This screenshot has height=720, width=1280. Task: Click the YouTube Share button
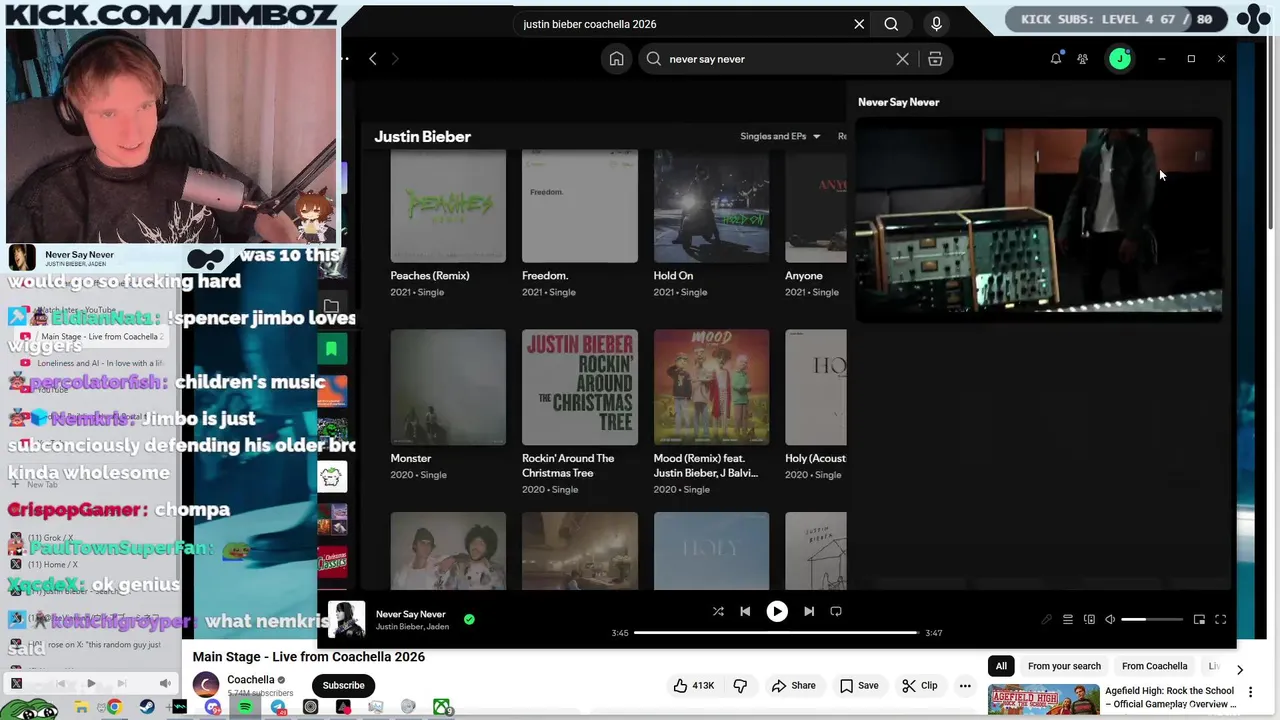pyautogui.click(x=793, y=685)
